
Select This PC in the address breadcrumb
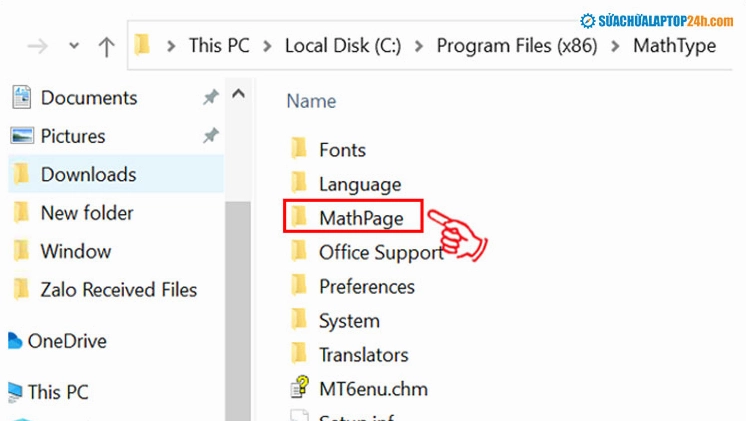tap(219, 46)
